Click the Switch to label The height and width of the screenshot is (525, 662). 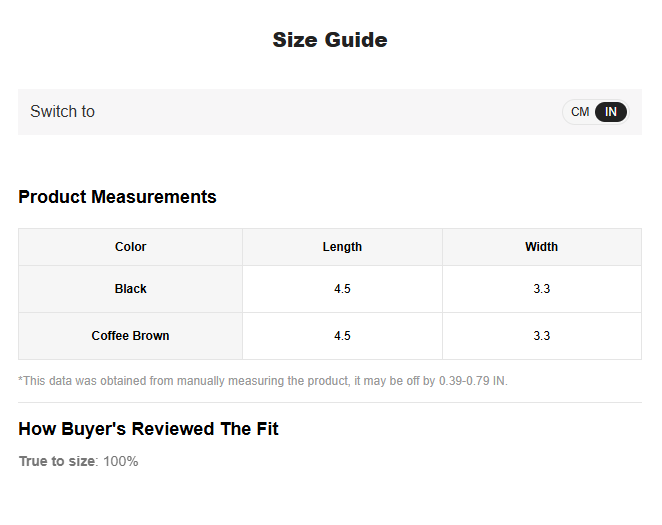tap(62, 111)
